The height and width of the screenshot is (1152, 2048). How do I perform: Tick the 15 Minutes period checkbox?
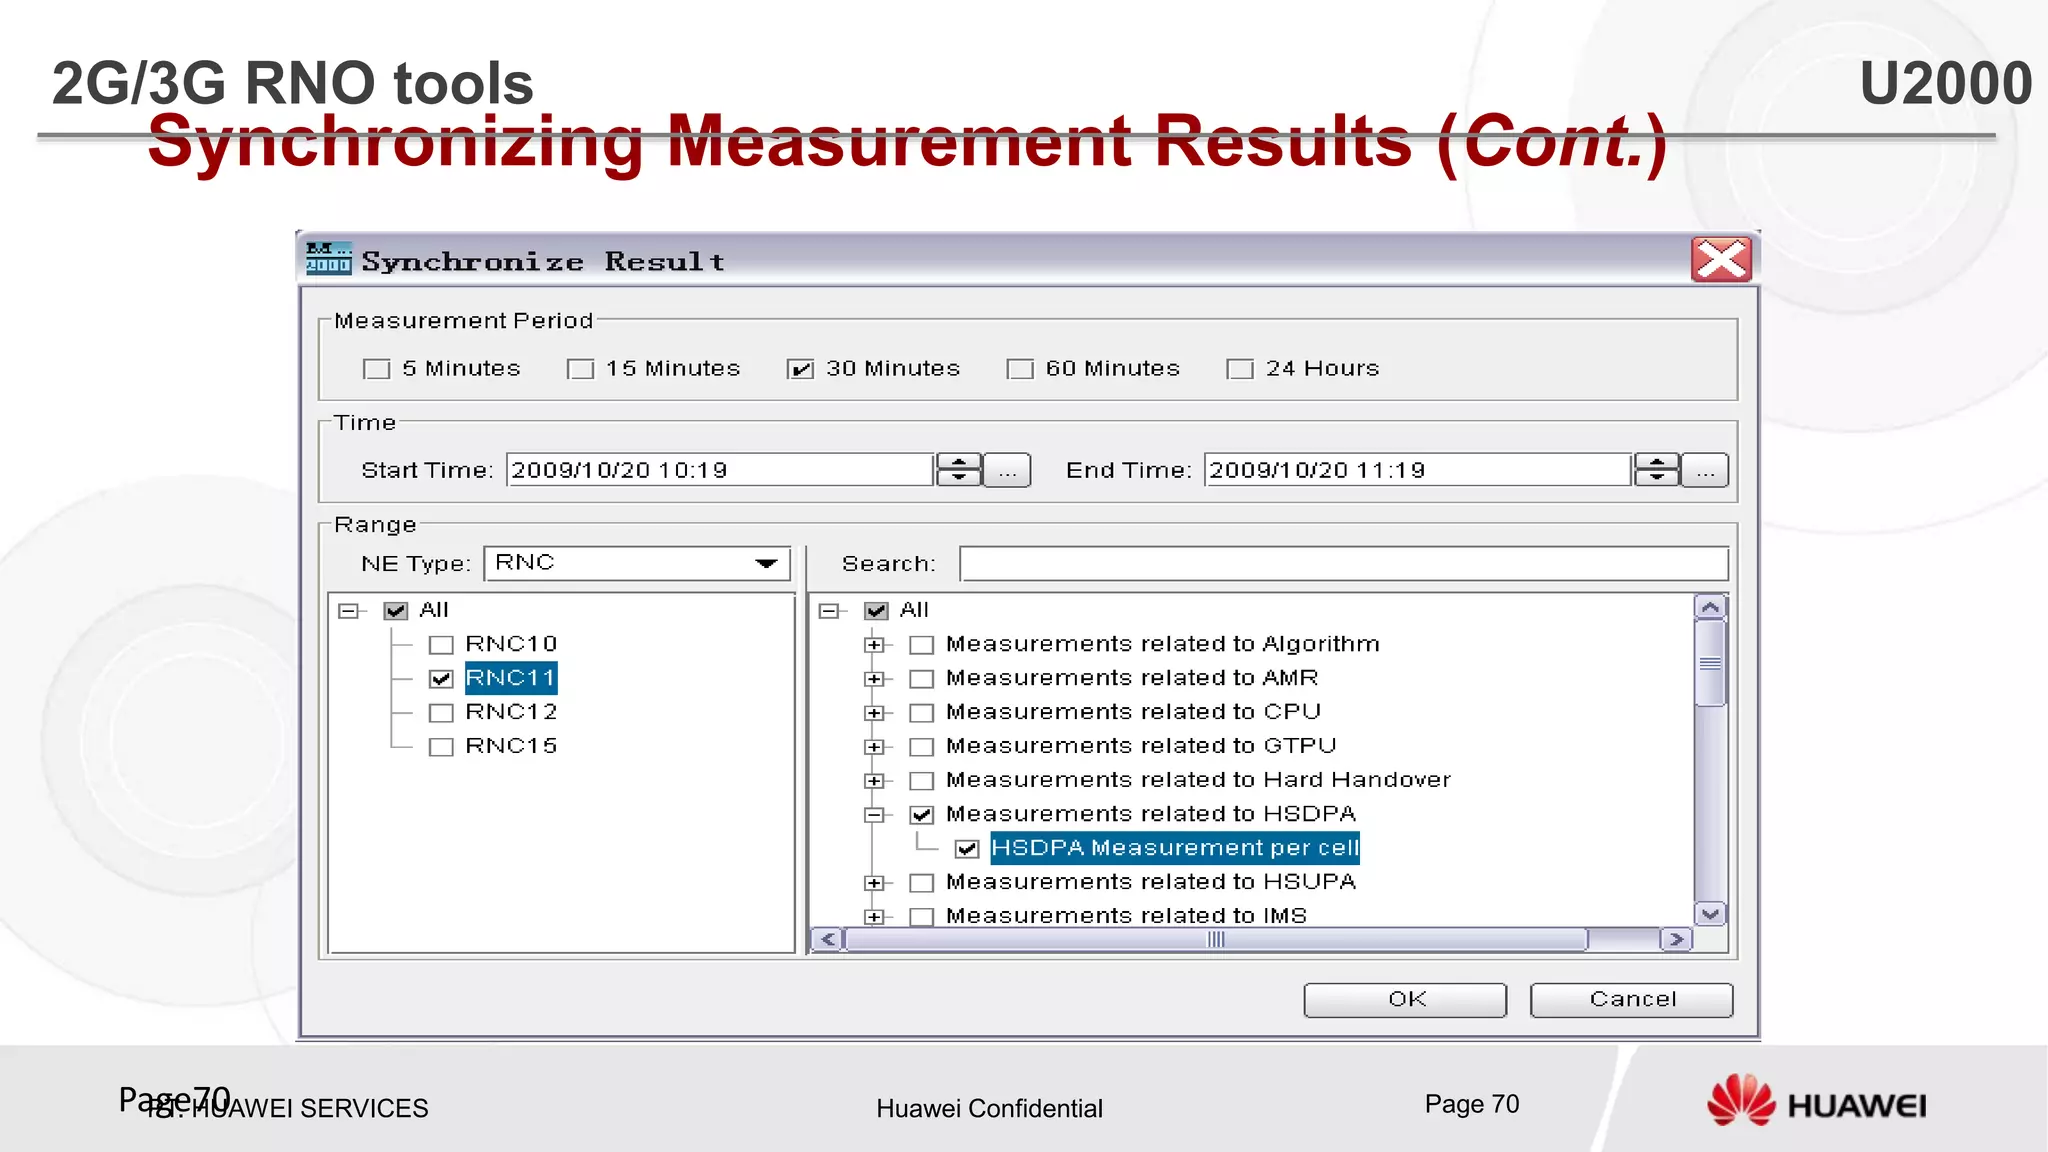coord(580,370)
